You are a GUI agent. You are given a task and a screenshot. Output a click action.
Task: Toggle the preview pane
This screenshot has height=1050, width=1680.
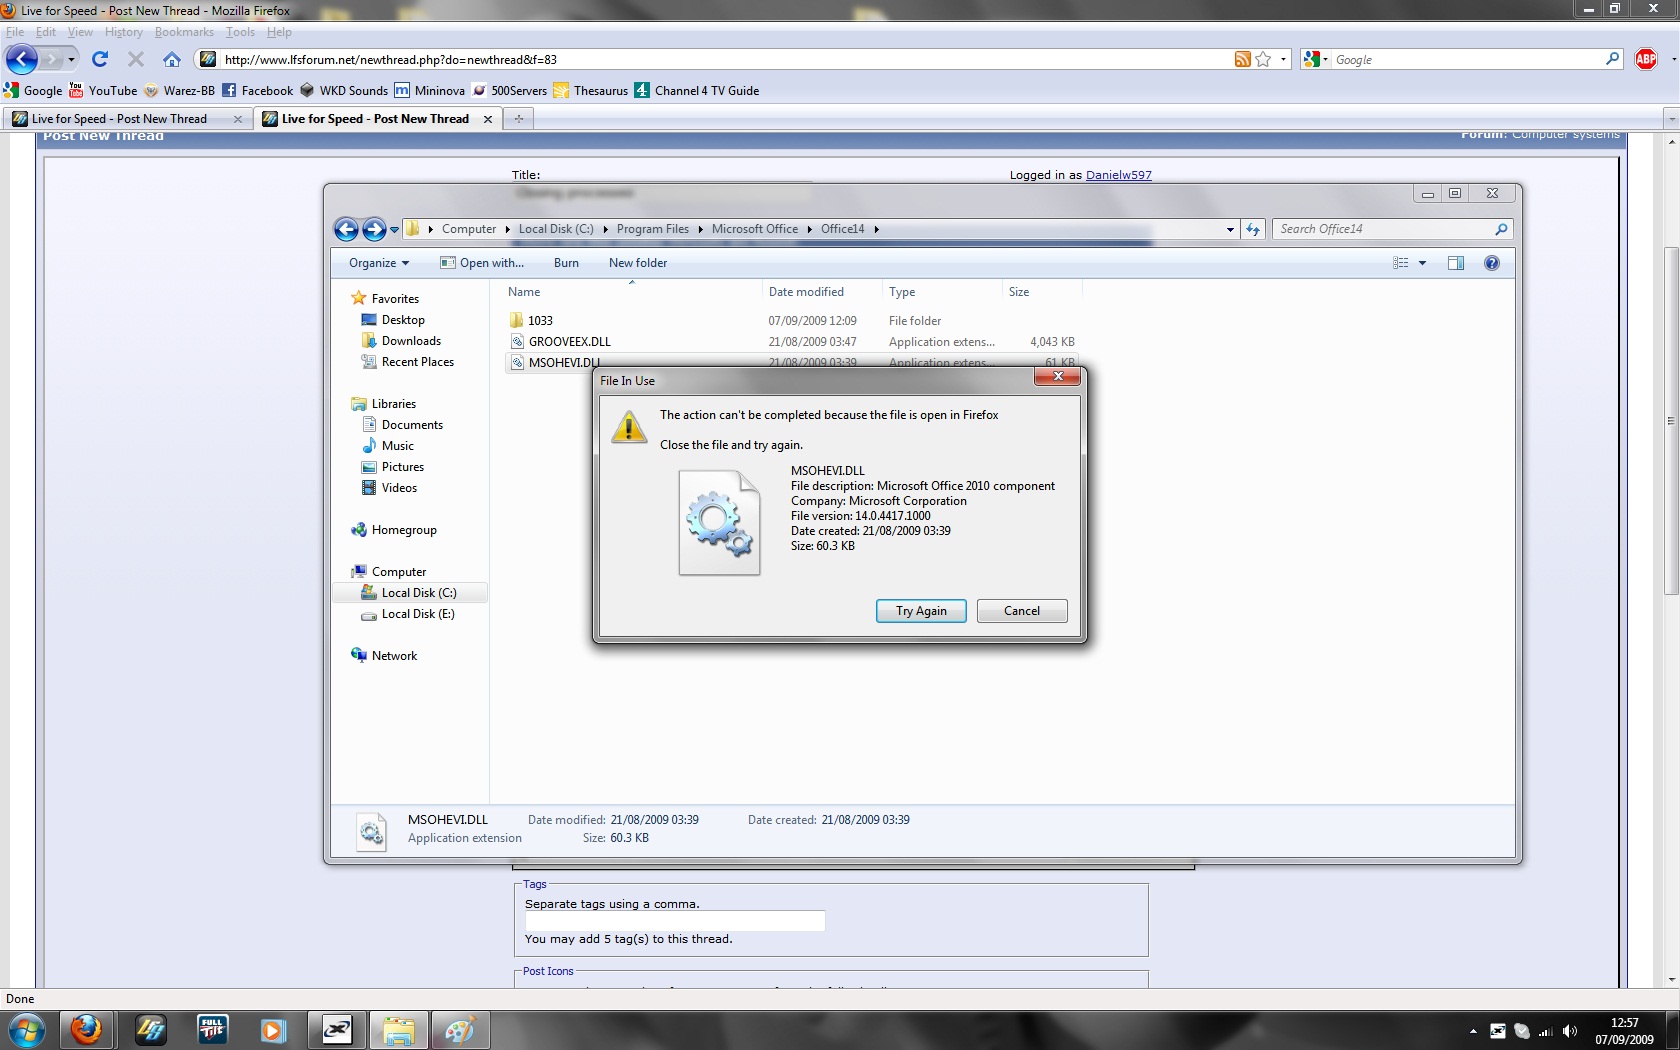pos(1456,263)
